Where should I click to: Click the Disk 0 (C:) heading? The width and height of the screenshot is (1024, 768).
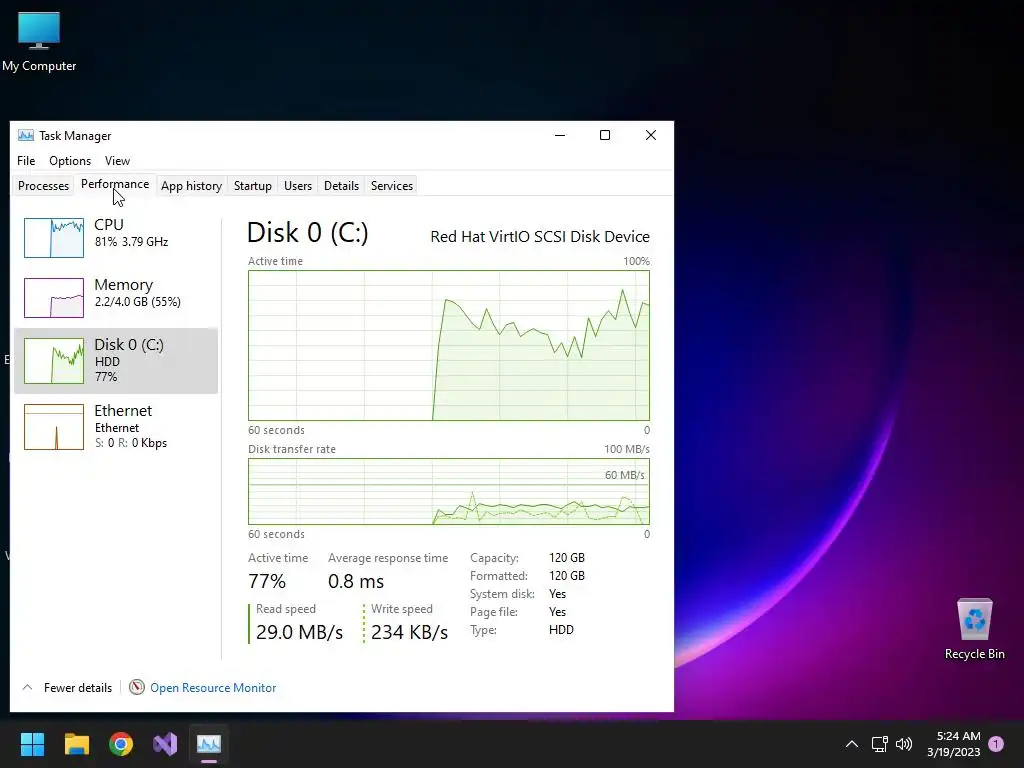pyautogui.click(x=308, y=232)
